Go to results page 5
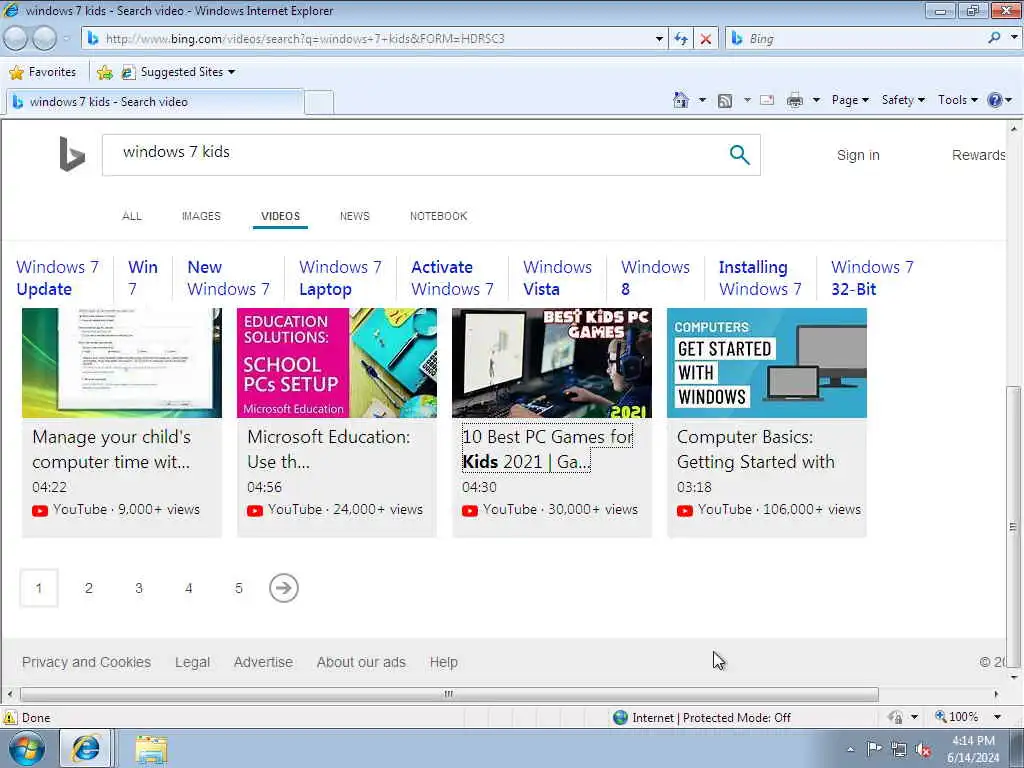This screenshot has width=1024, height=768. tap(238, 588)
